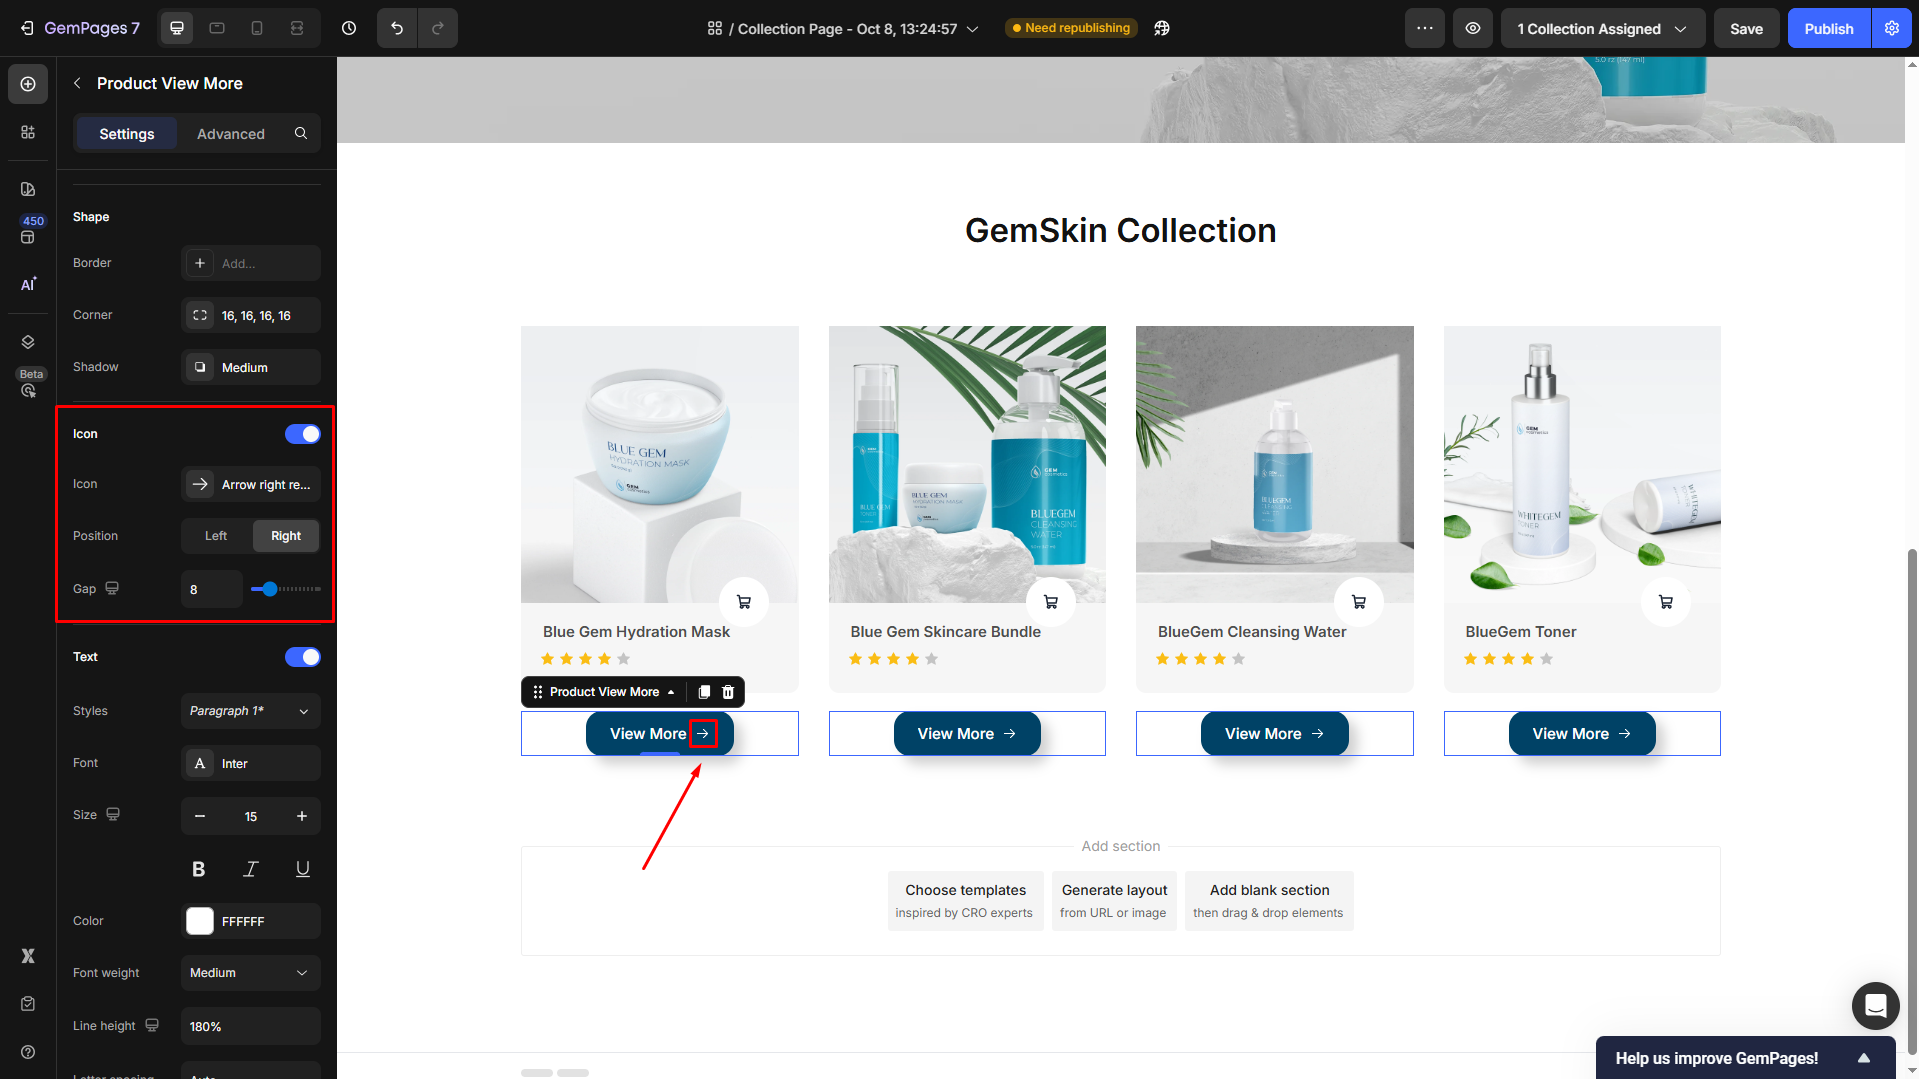This screenshot has width=1919, height=1079.
Task: Open the AI assistant sidebar icon
Action: [x=28, y=284]
